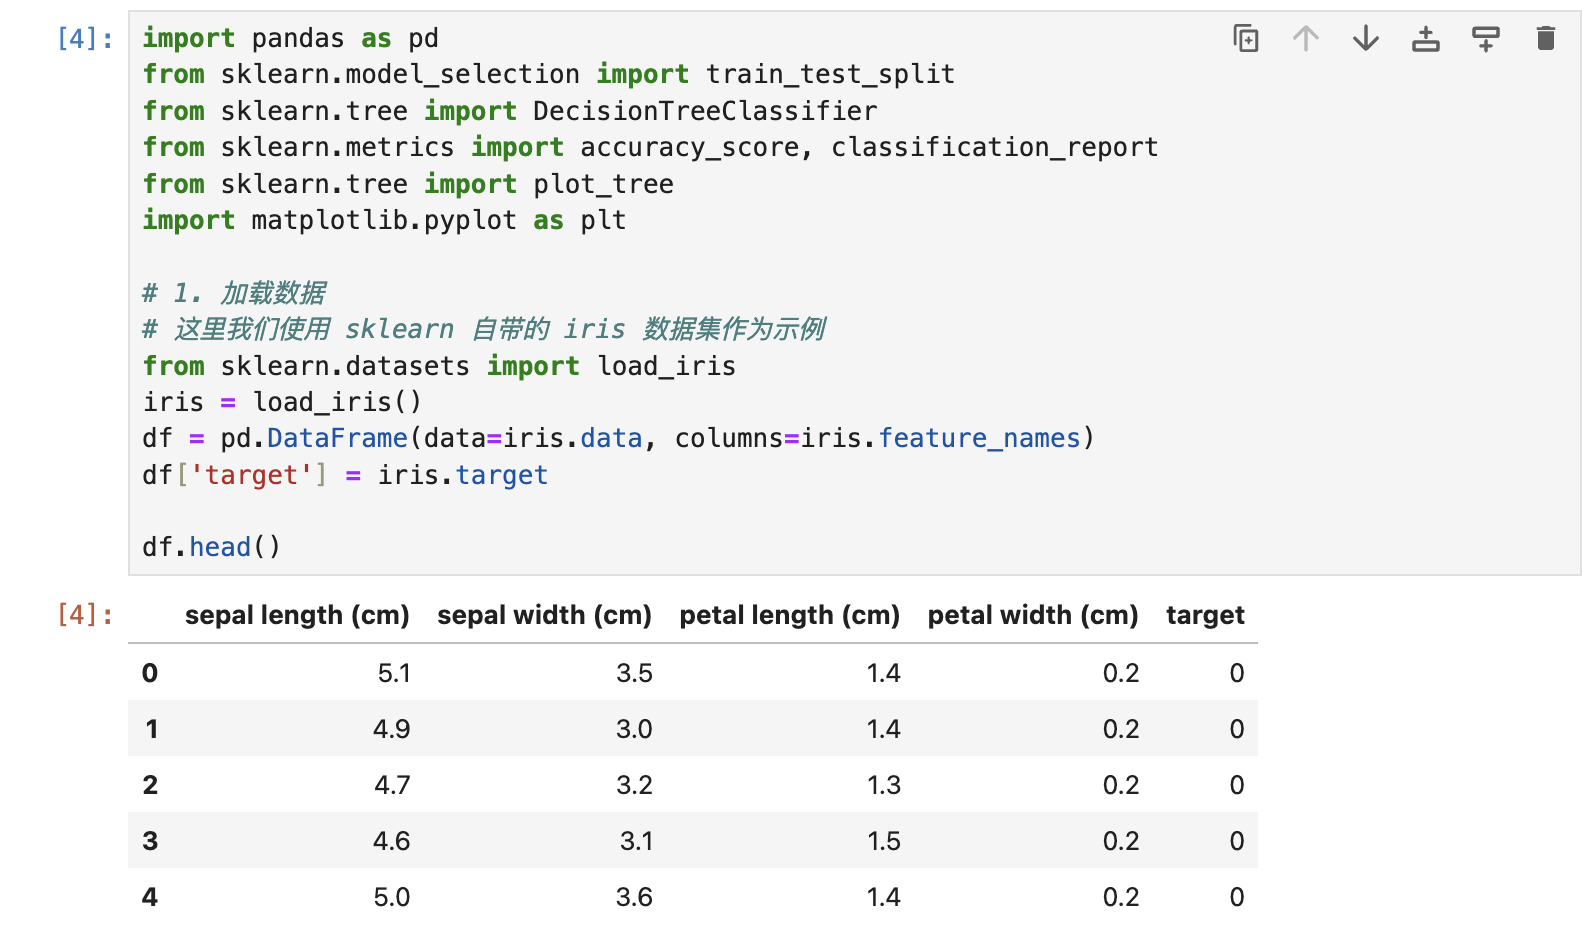The width and height of the screenshot is (1582, 952).
Task: Click the blue [4]: input prompt
Action: 85,39
